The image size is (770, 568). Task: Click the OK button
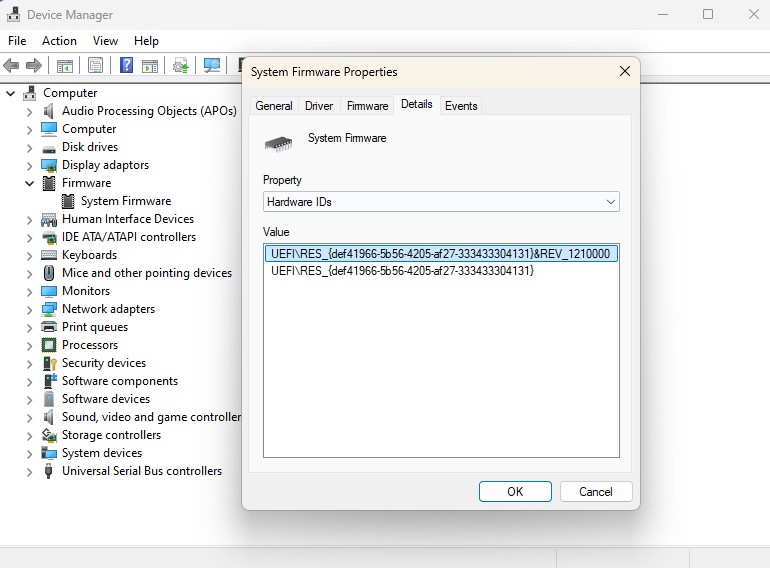515,491
